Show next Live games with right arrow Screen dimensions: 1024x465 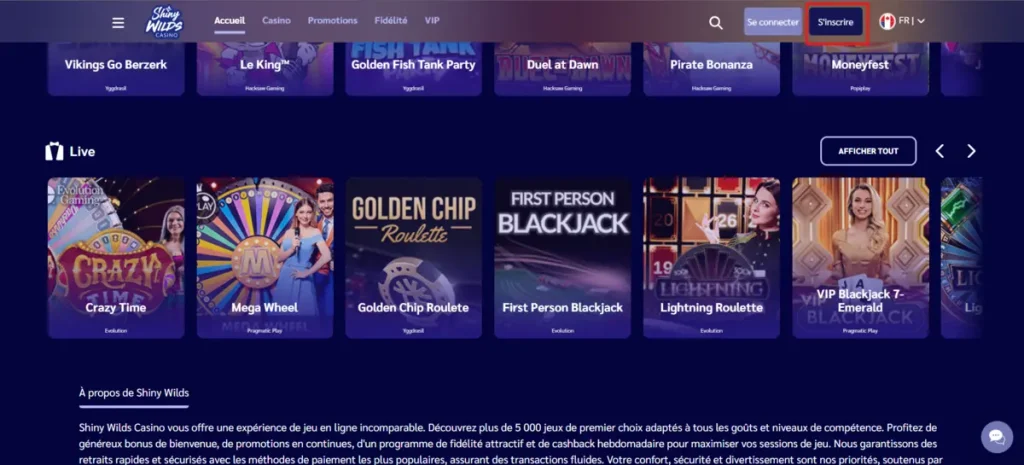click(971, 152)
